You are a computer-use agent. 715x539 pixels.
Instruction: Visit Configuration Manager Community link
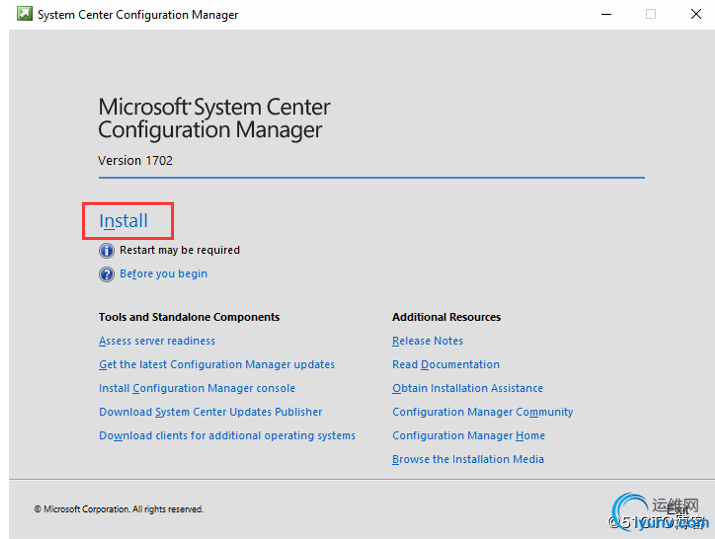coord(482,412)
